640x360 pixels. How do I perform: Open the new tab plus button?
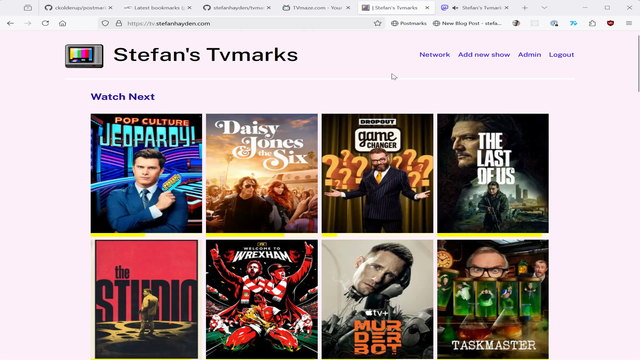click(524, 8)
